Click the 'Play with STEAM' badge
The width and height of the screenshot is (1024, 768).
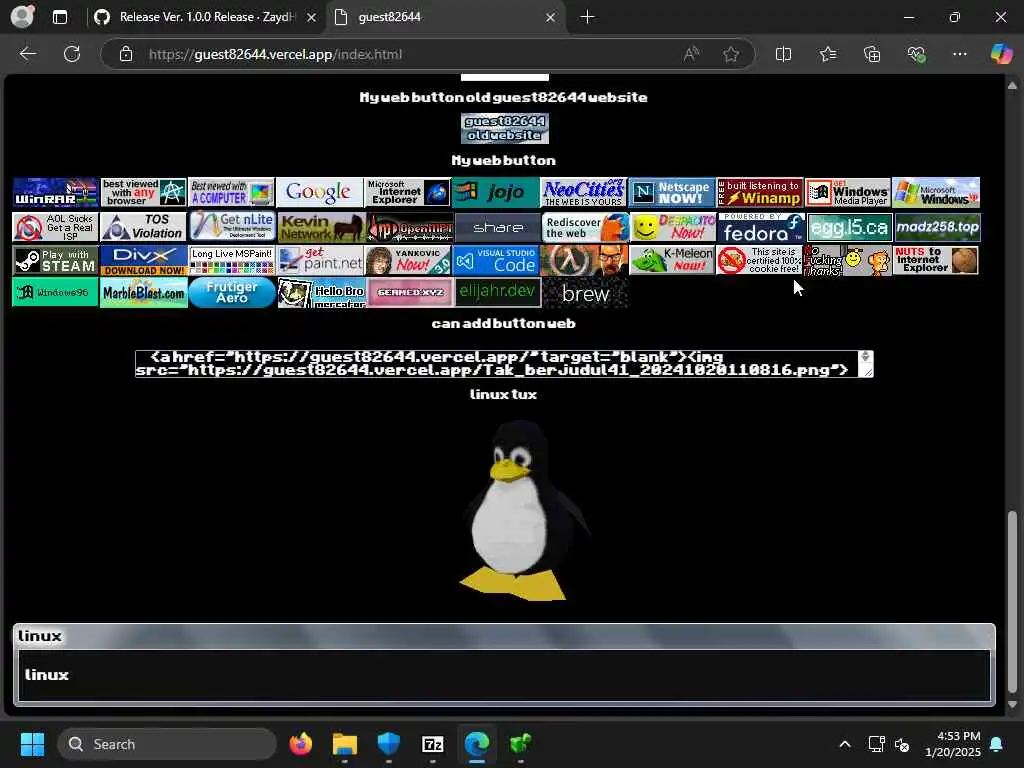[x=56, y=260]
